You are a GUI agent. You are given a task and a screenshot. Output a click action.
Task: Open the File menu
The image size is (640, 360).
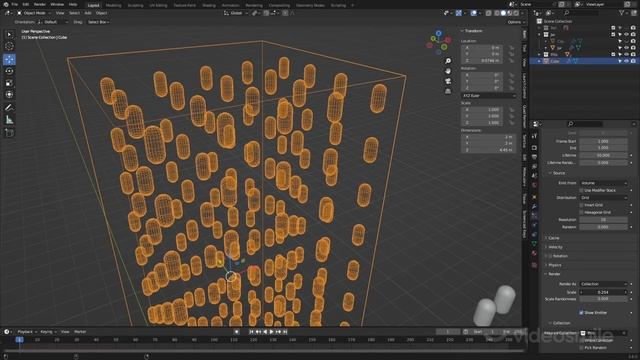[x=15, y=4]
